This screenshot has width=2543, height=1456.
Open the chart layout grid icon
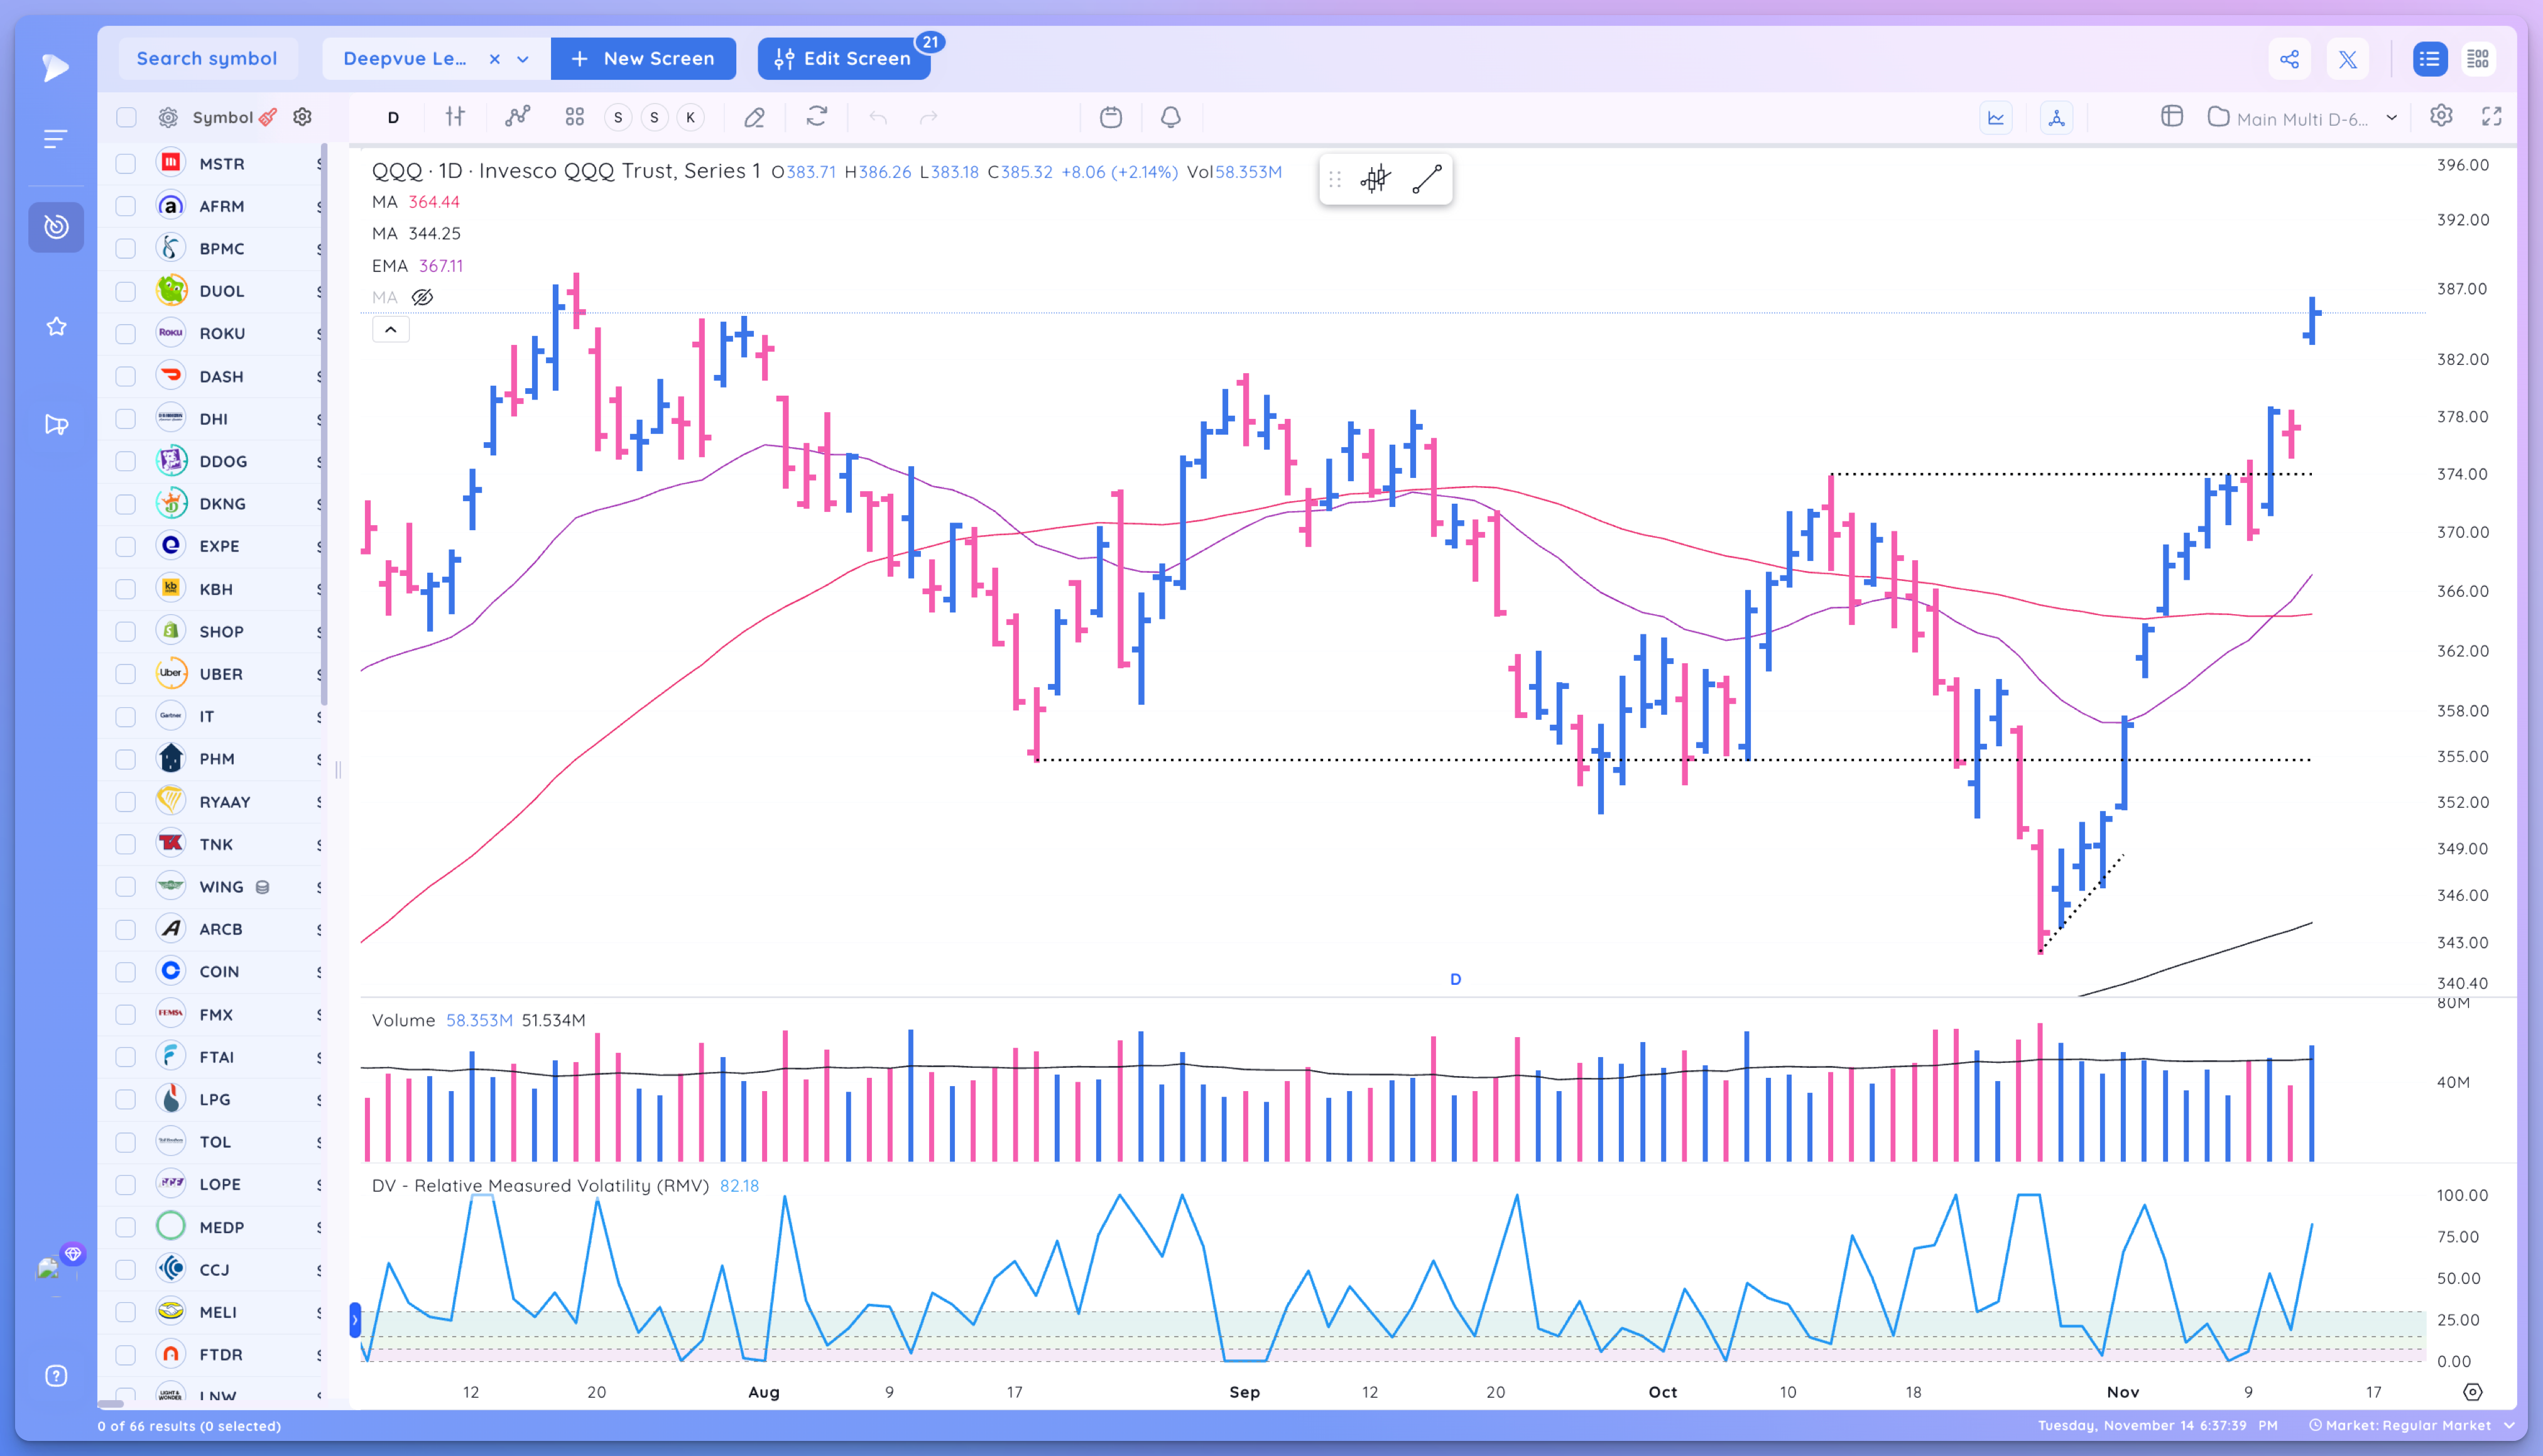[x=574, y=117]
